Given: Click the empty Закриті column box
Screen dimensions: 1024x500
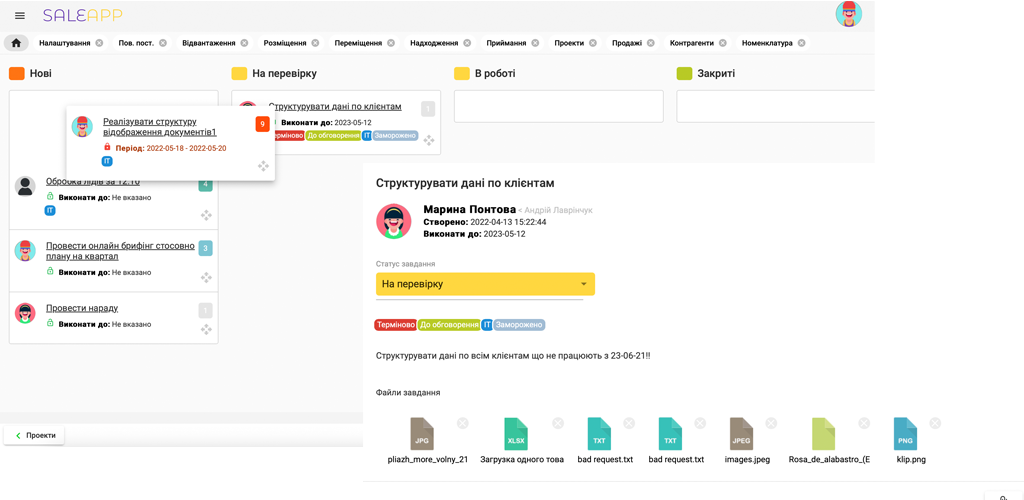Looking at the screenshot, I should 775,106.
